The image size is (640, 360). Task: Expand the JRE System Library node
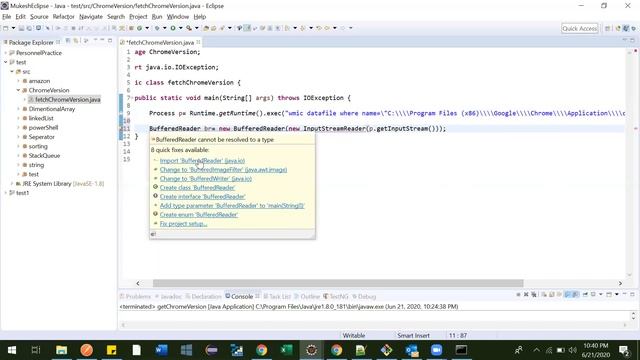tap(12, 184)
